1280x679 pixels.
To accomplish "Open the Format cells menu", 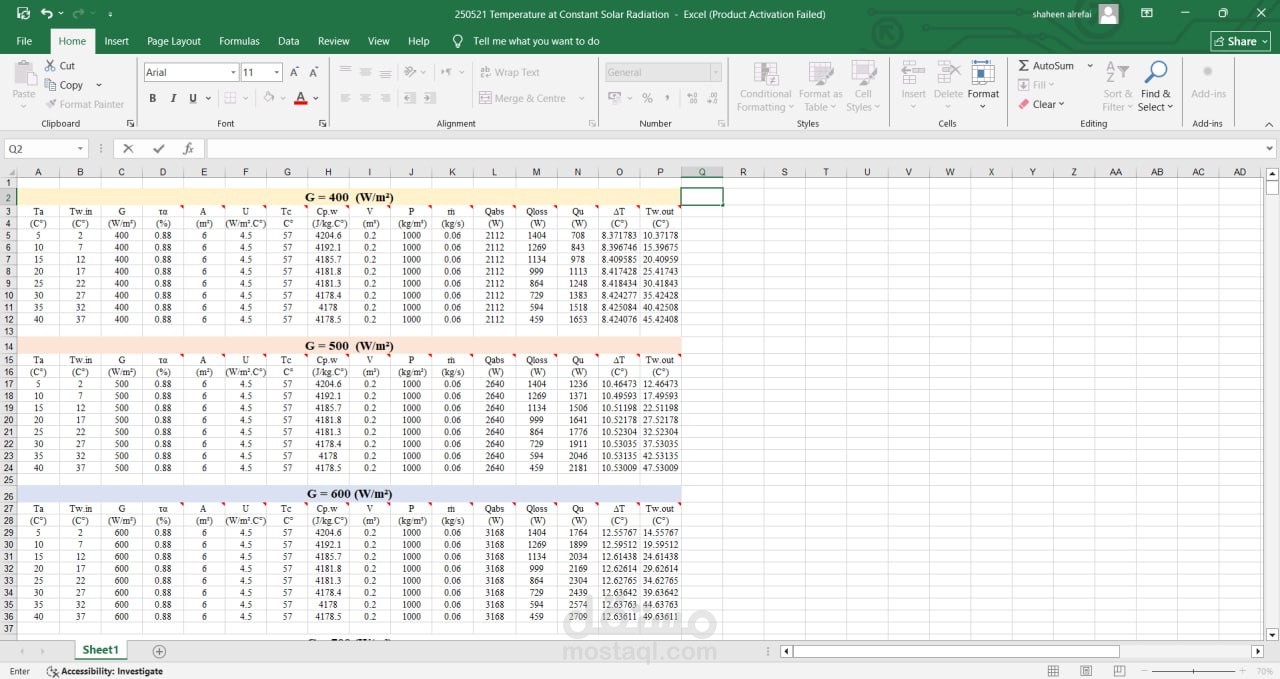I will (983, 86).
